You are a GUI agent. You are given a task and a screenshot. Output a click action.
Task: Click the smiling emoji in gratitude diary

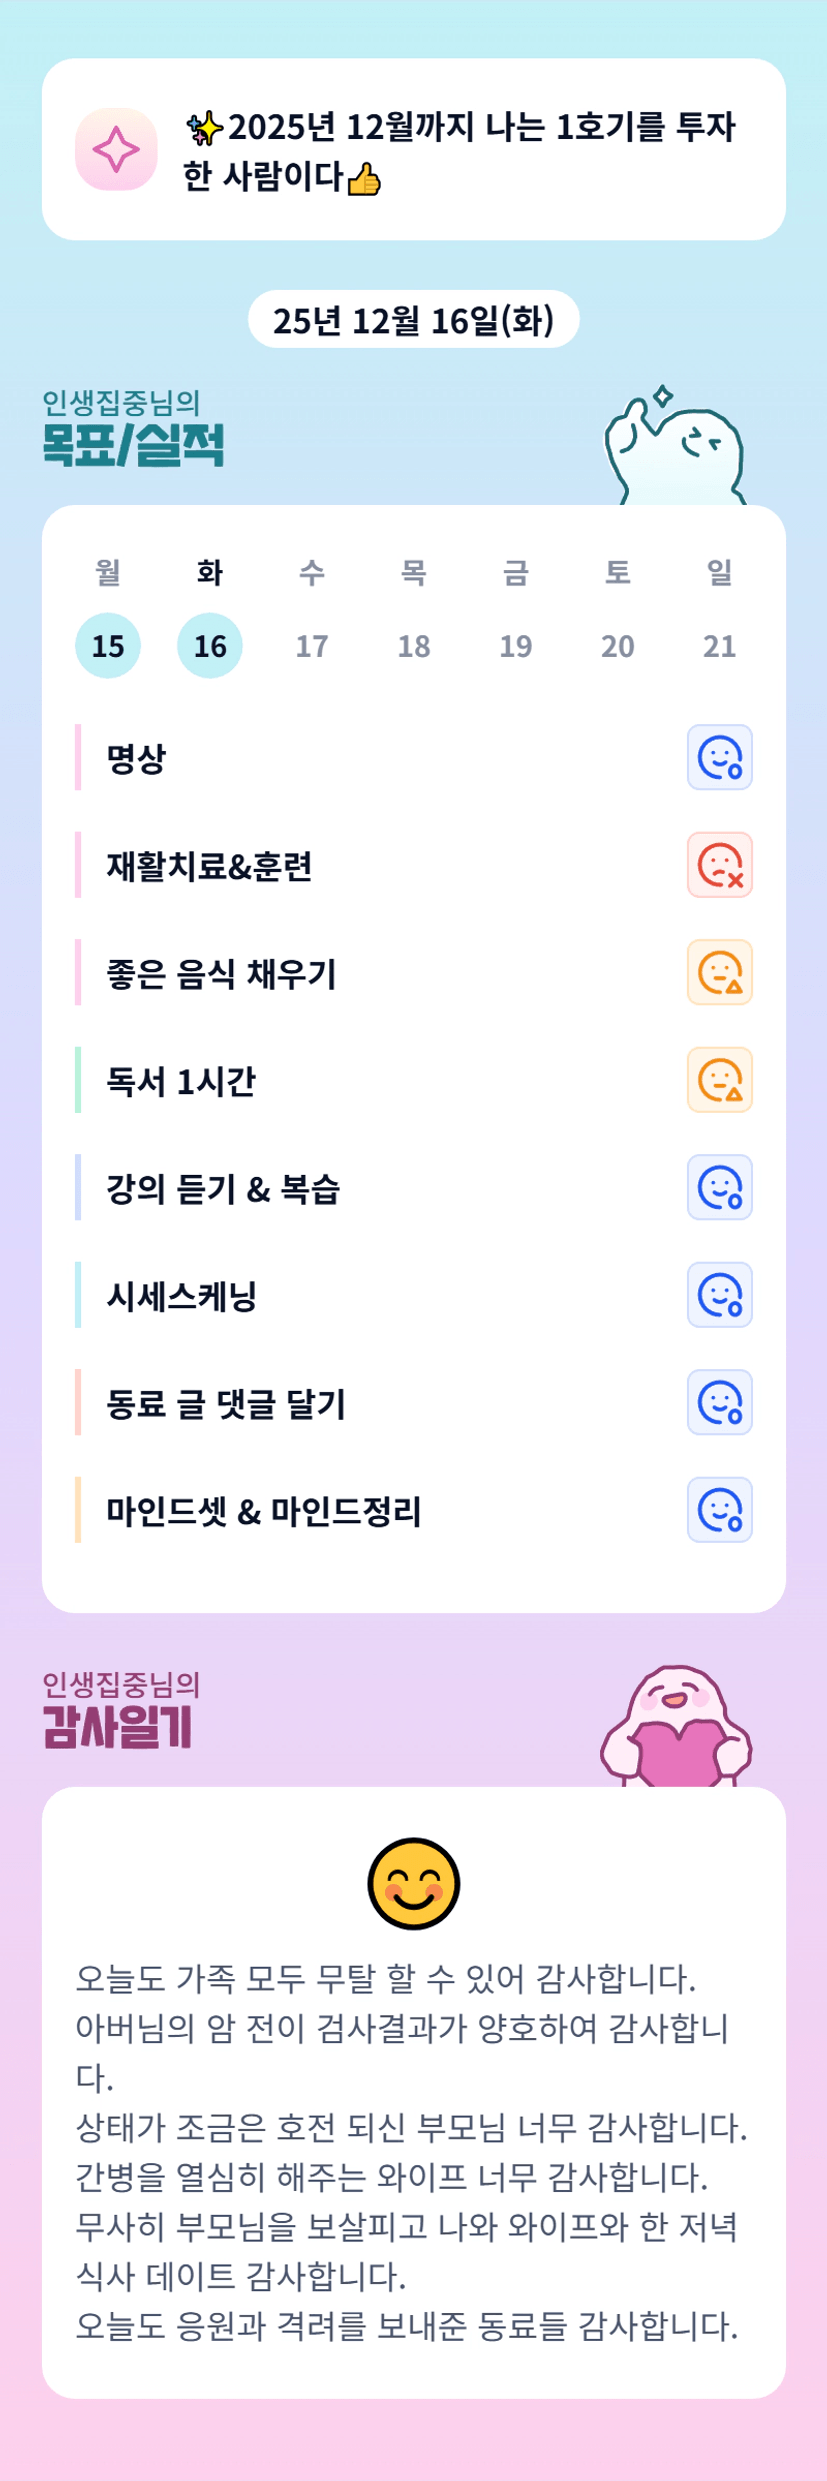pos(413,1883)
